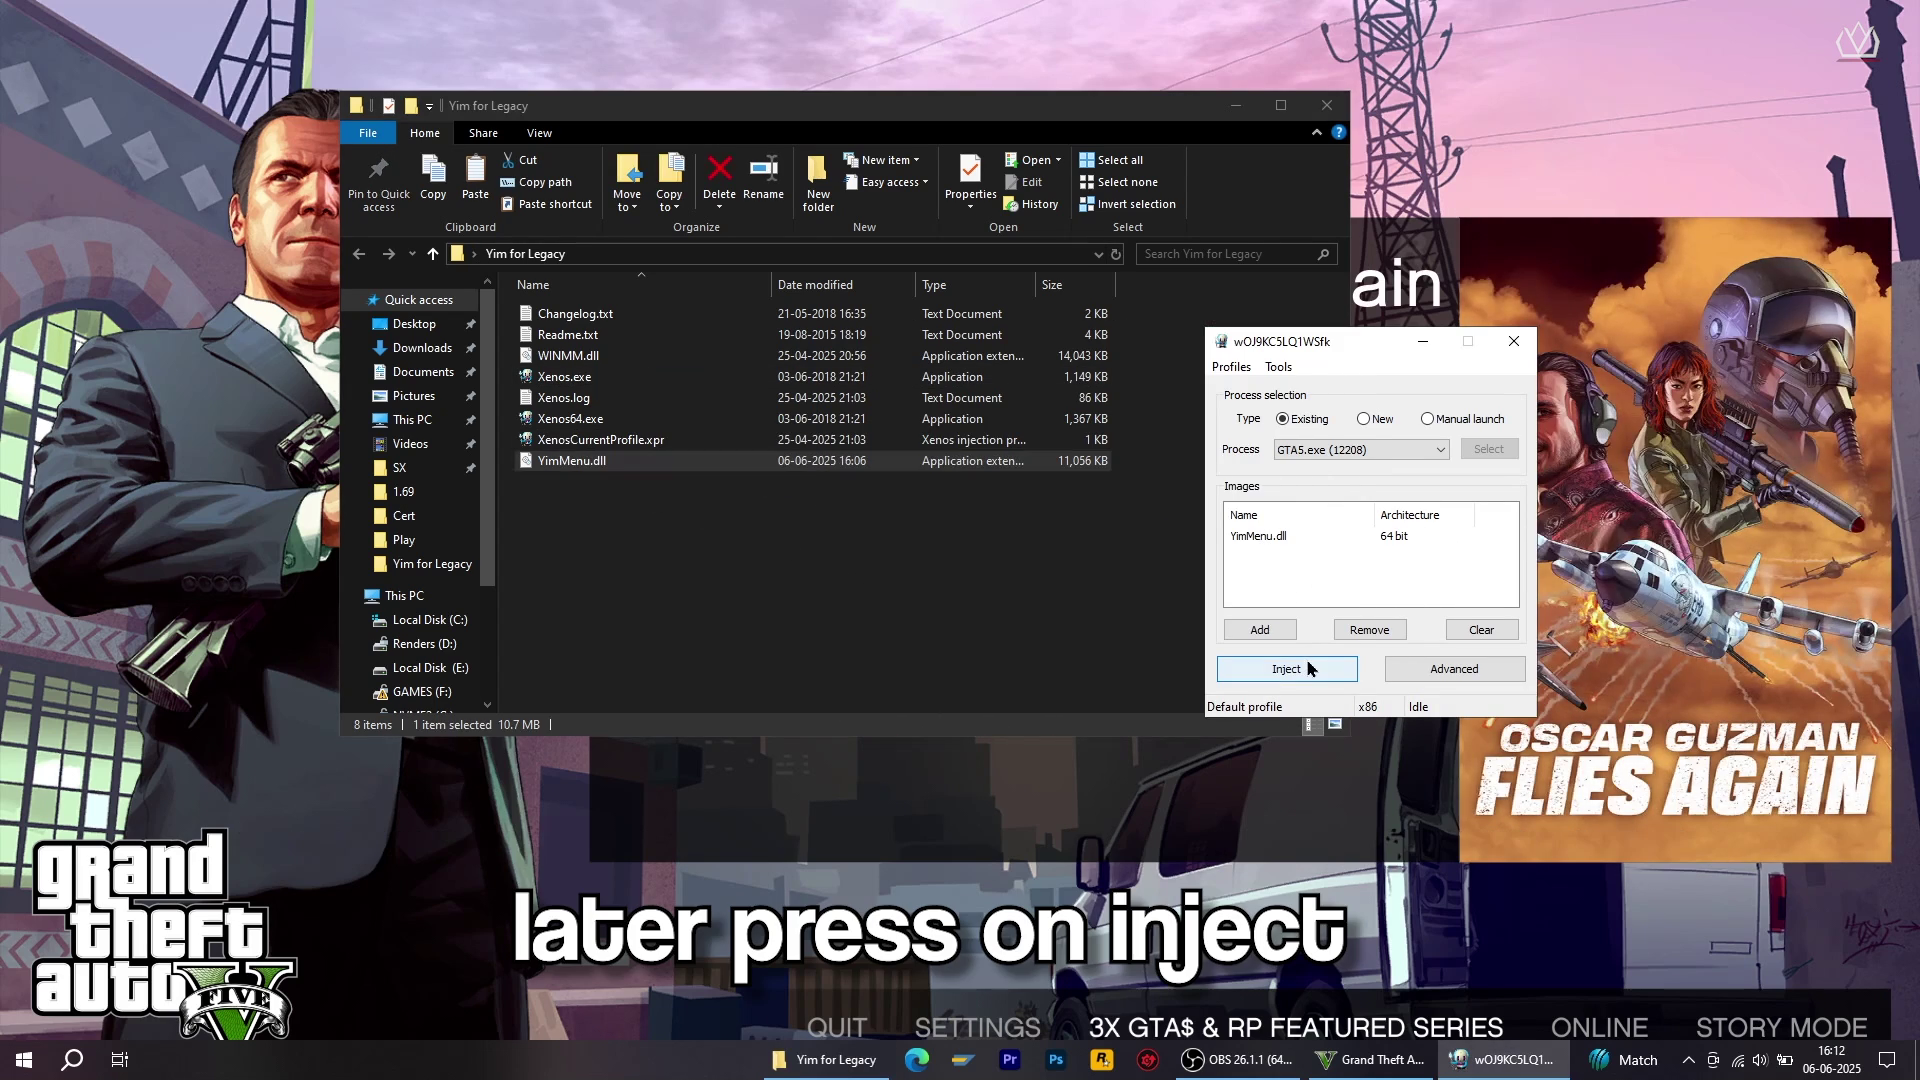Click the navigation pane vertical scrollbar
The height and width of the screenshot is (1080, 1920).
point(488,440)
